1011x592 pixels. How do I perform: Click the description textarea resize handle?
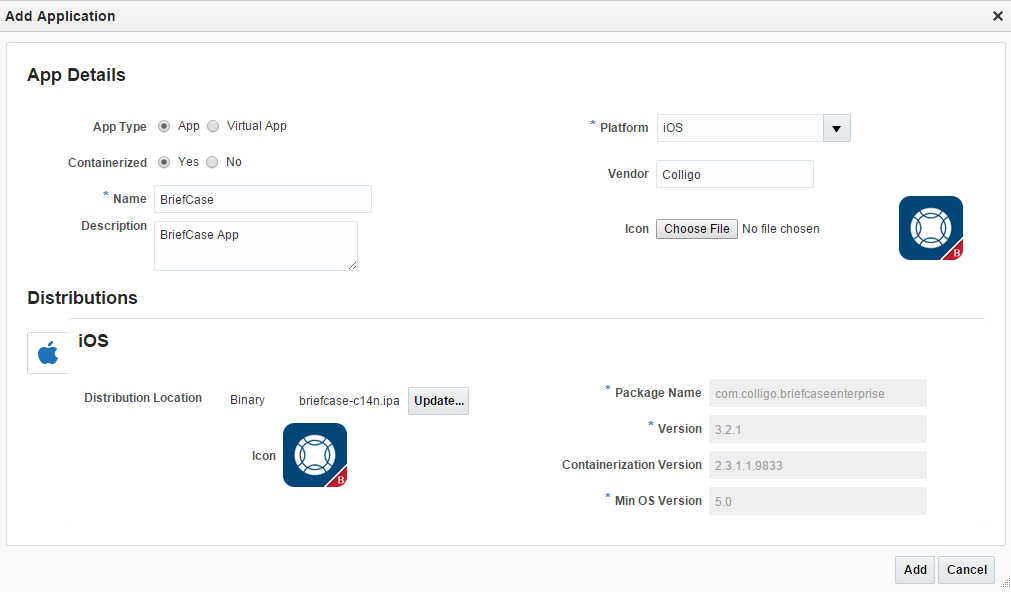coord(353,265)
